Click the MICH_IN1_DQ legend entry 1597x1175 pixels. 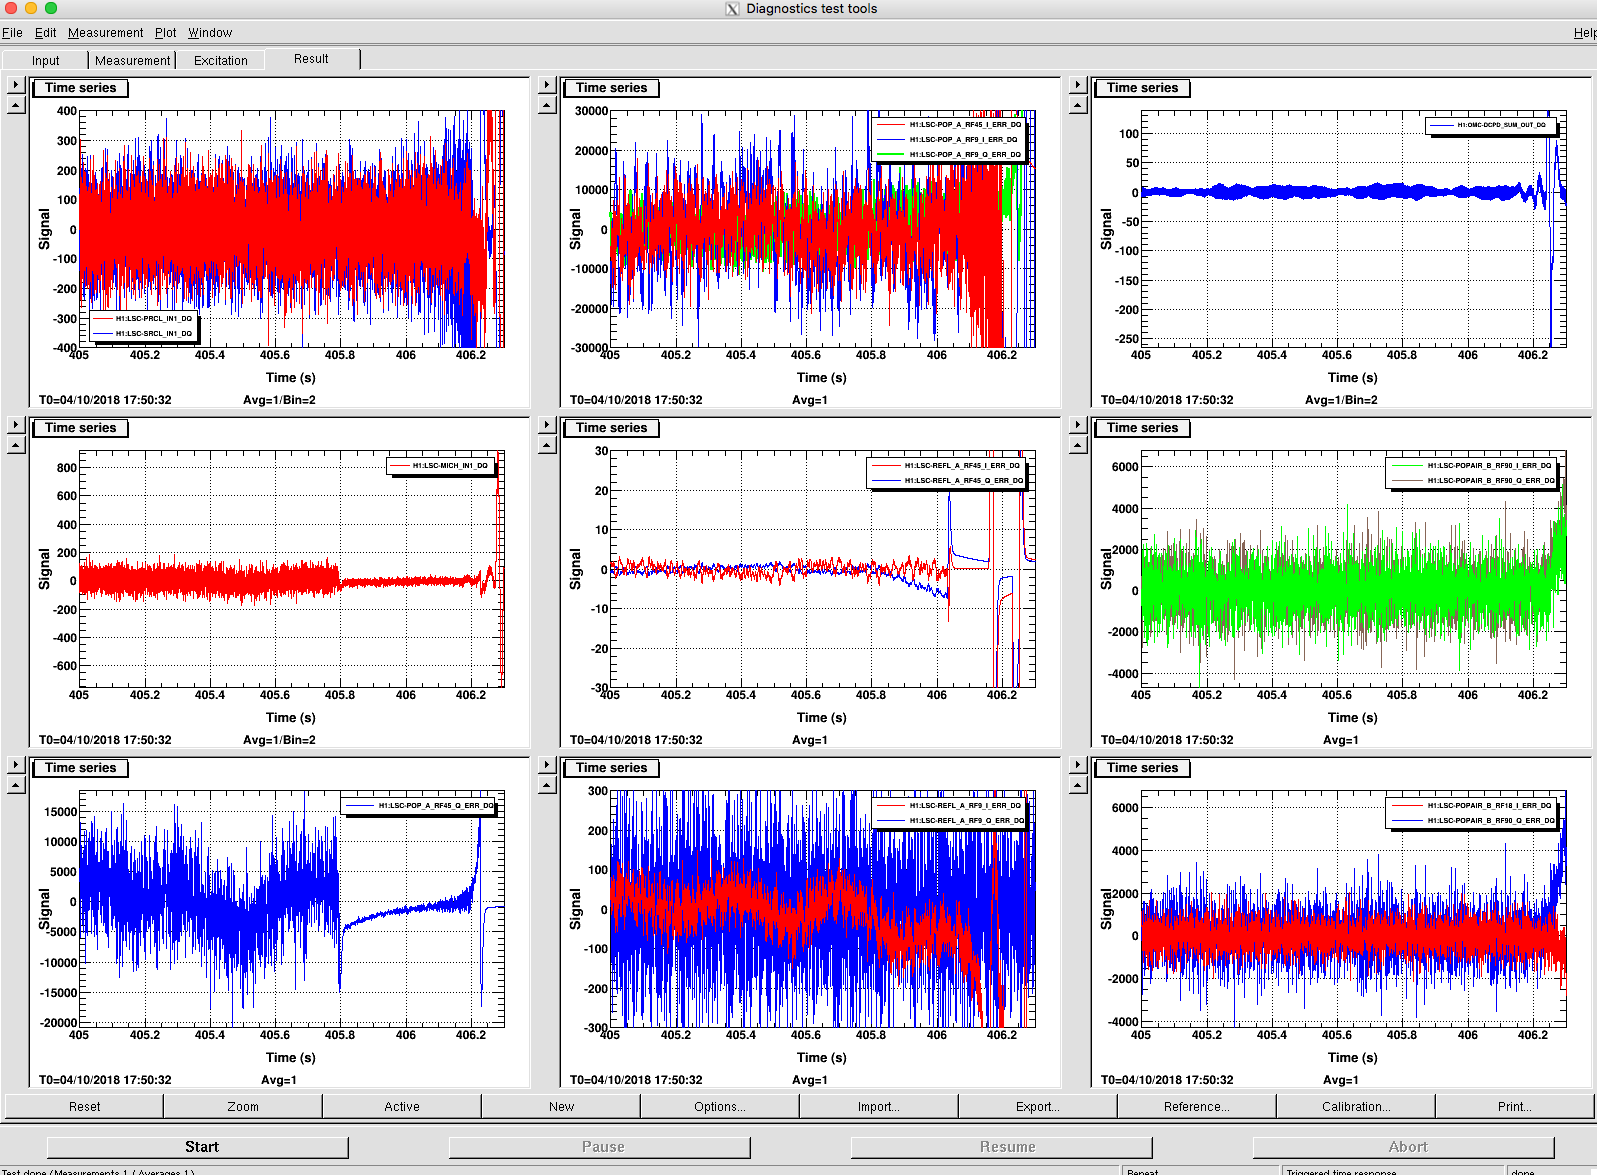point(441,466)
